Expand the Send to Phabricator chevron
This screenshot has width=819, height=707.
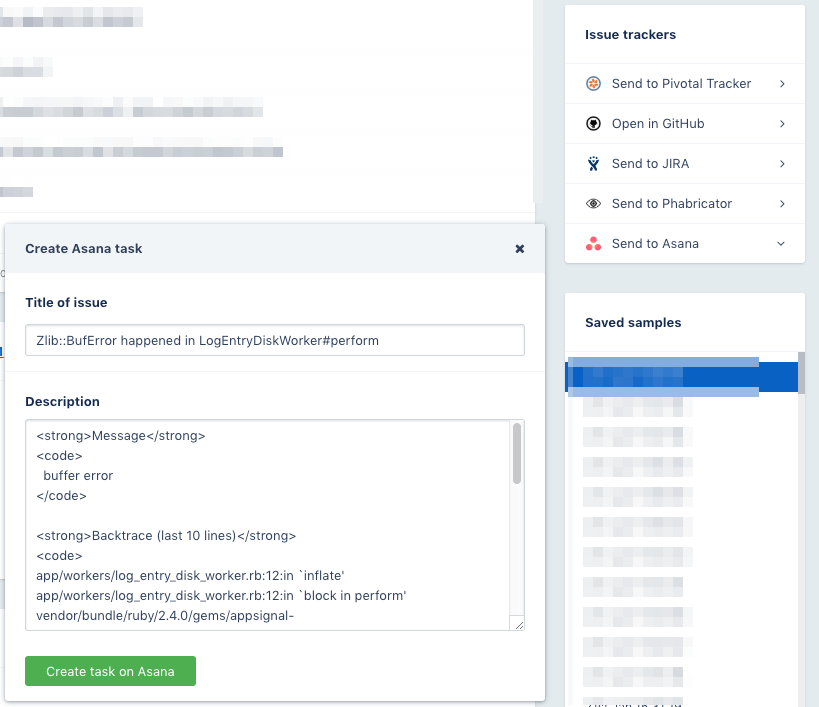pyautogui.click(x=782, y=204)
